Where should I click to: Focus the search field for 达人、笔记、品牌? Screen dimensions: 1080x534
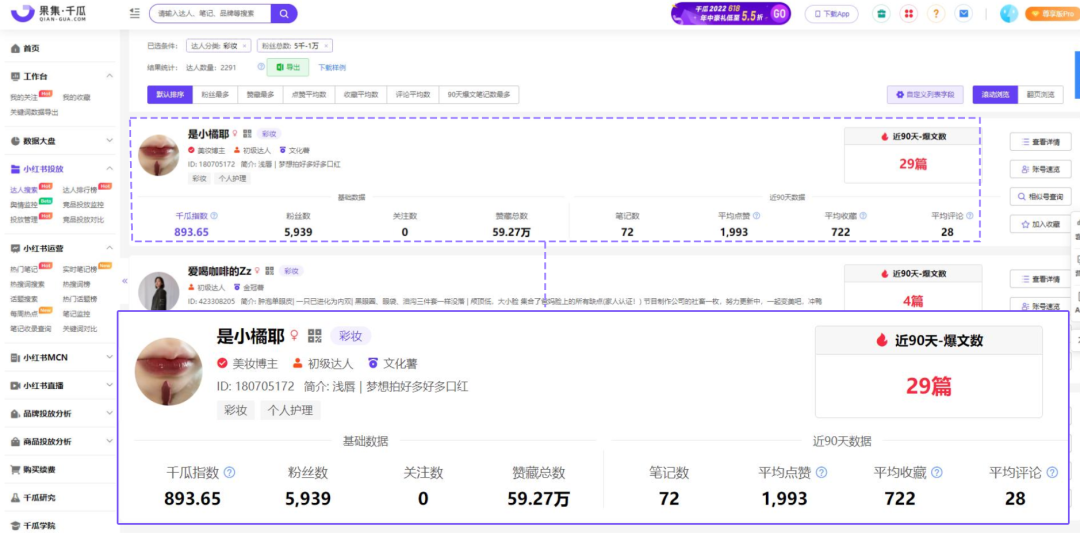tap(210, 13)
